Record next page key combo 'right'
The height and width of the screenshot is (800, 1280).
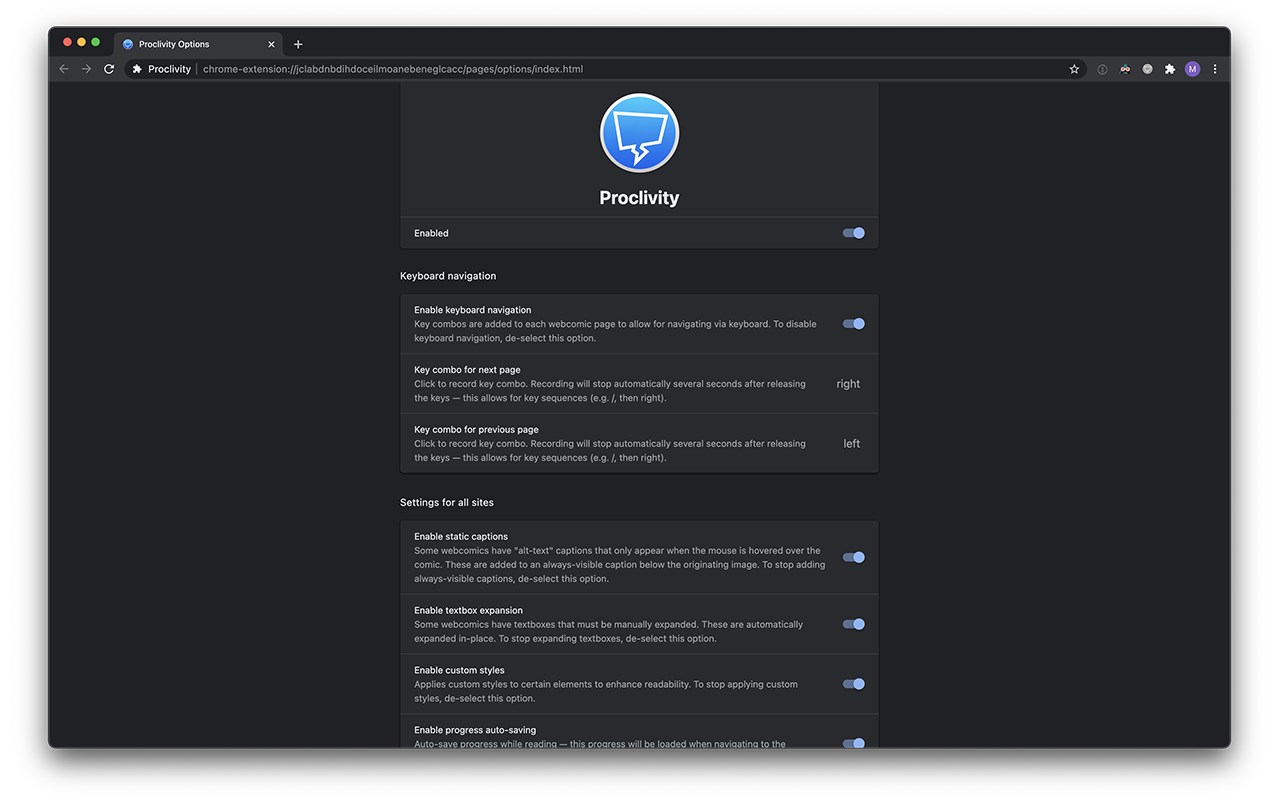click(x=848, y=384)
